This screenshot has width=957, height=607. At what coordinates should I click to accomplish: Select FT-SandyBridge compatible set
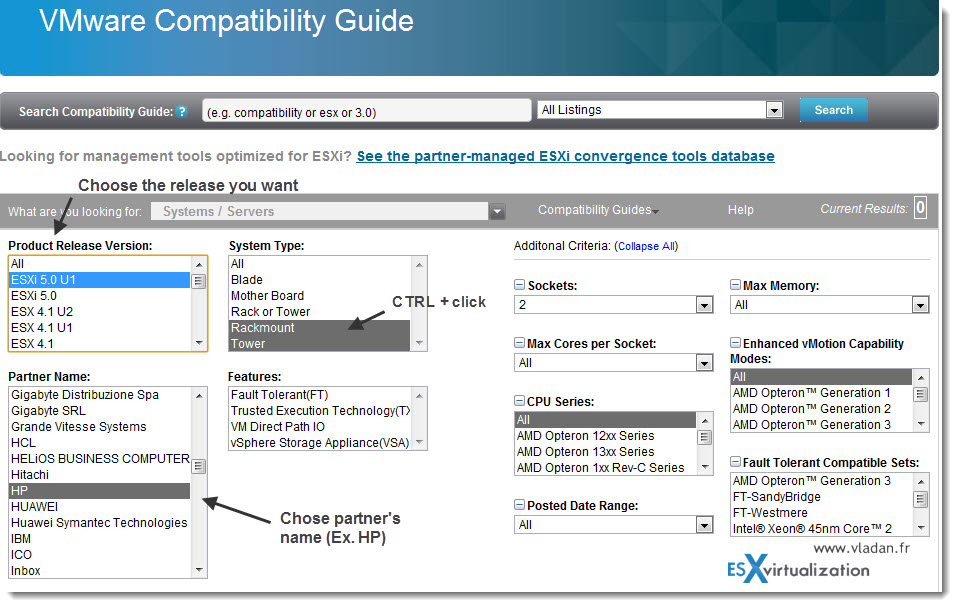point(822,497)
